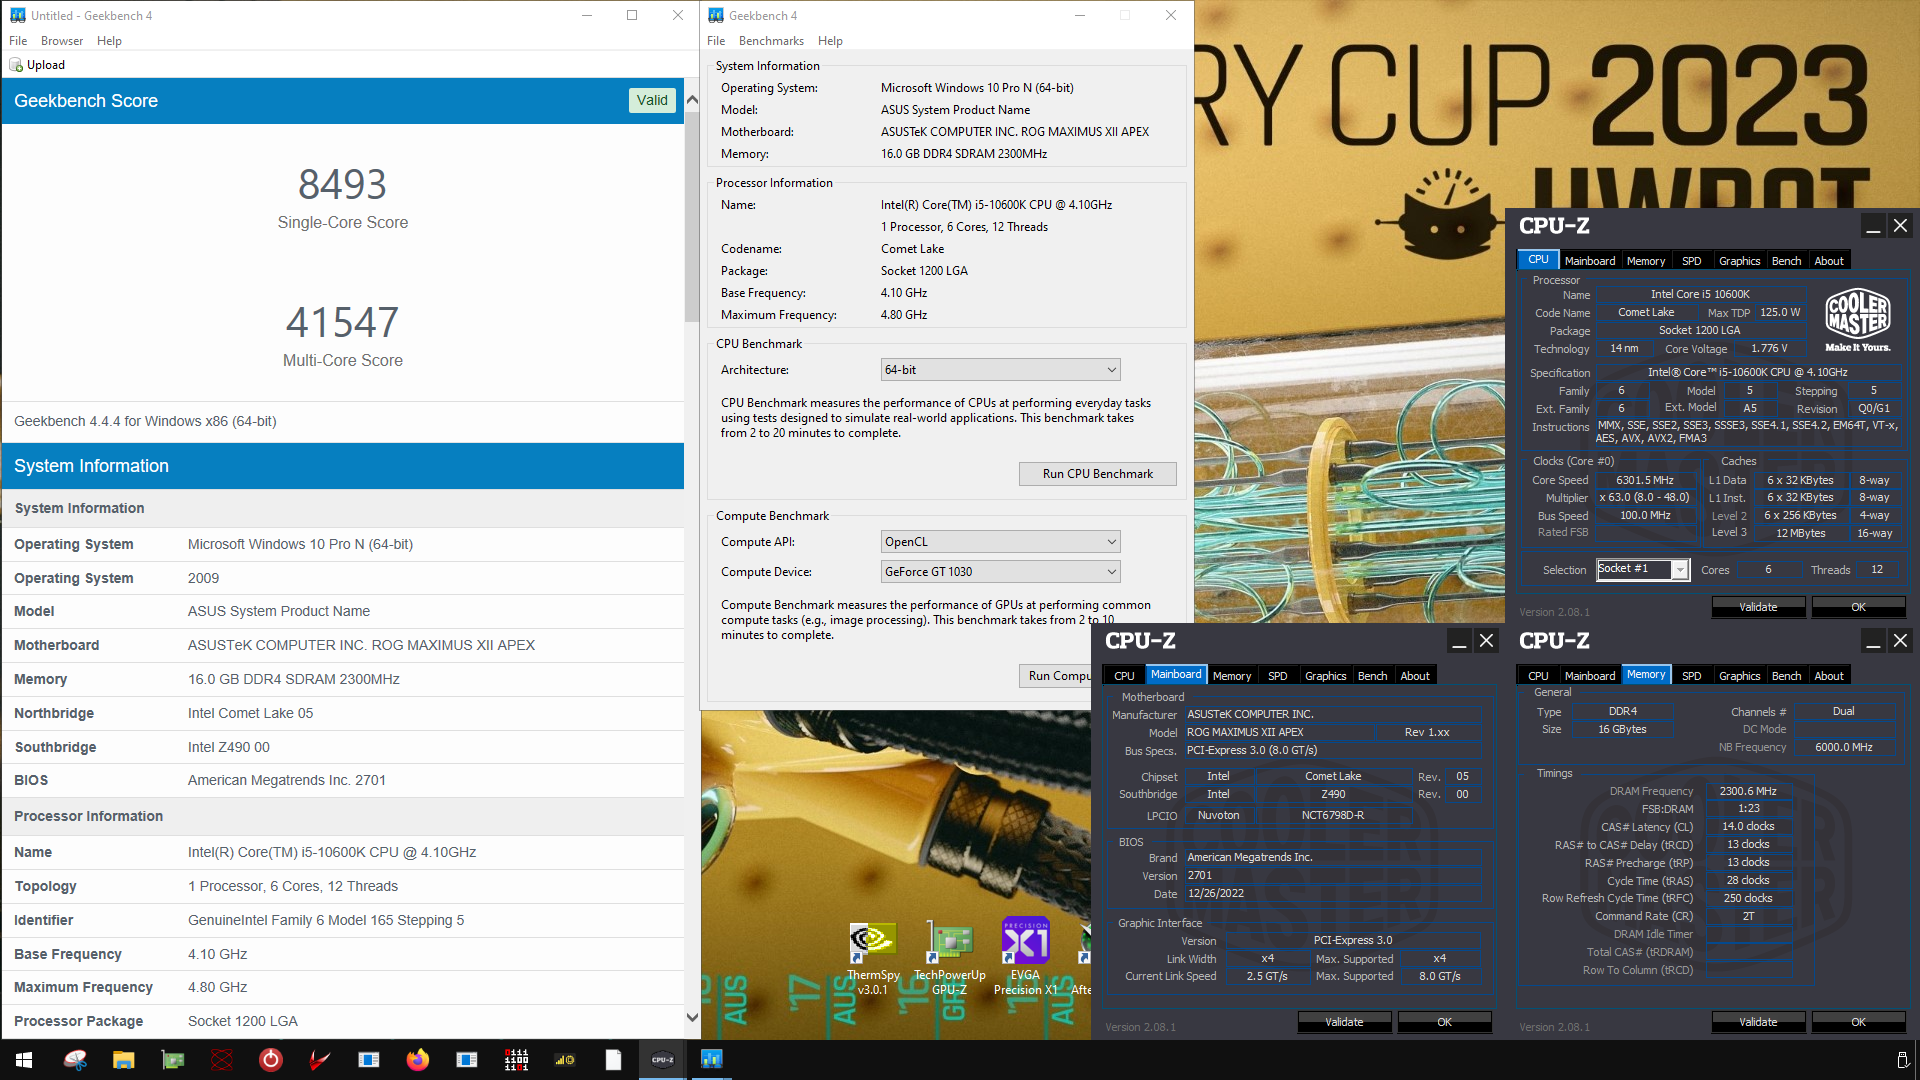Switch to the Geekbench taskbar button
The image size is (1920, 1080).
click(712, 1060)
